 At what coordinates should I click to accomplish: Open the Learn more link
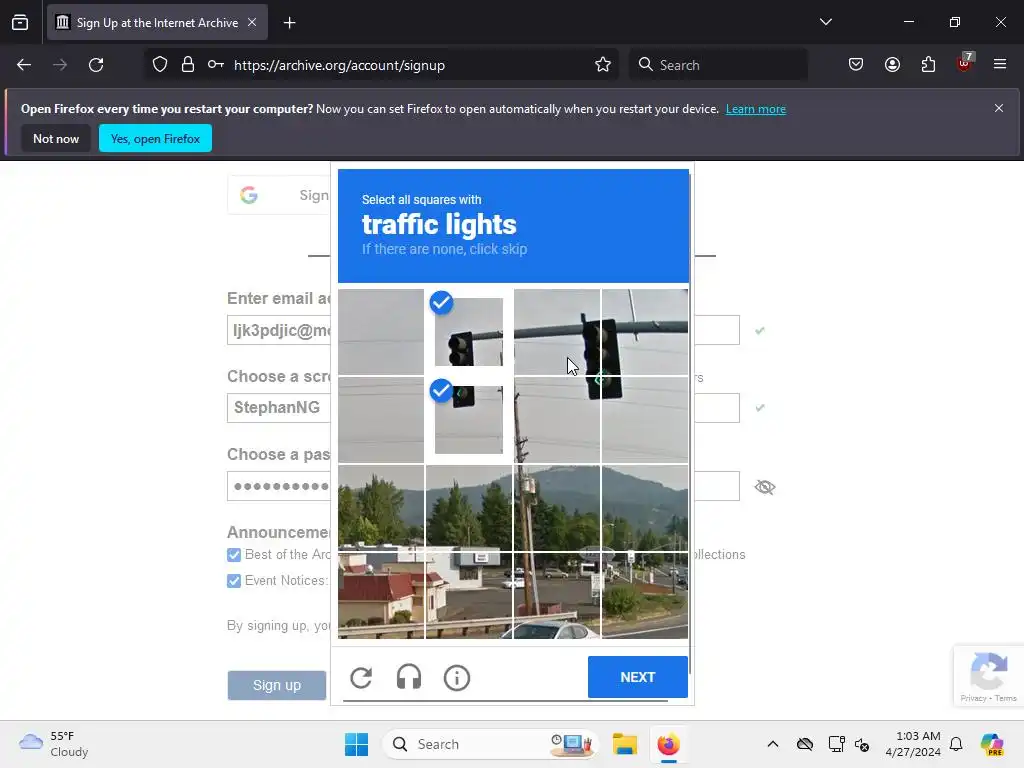756,109
